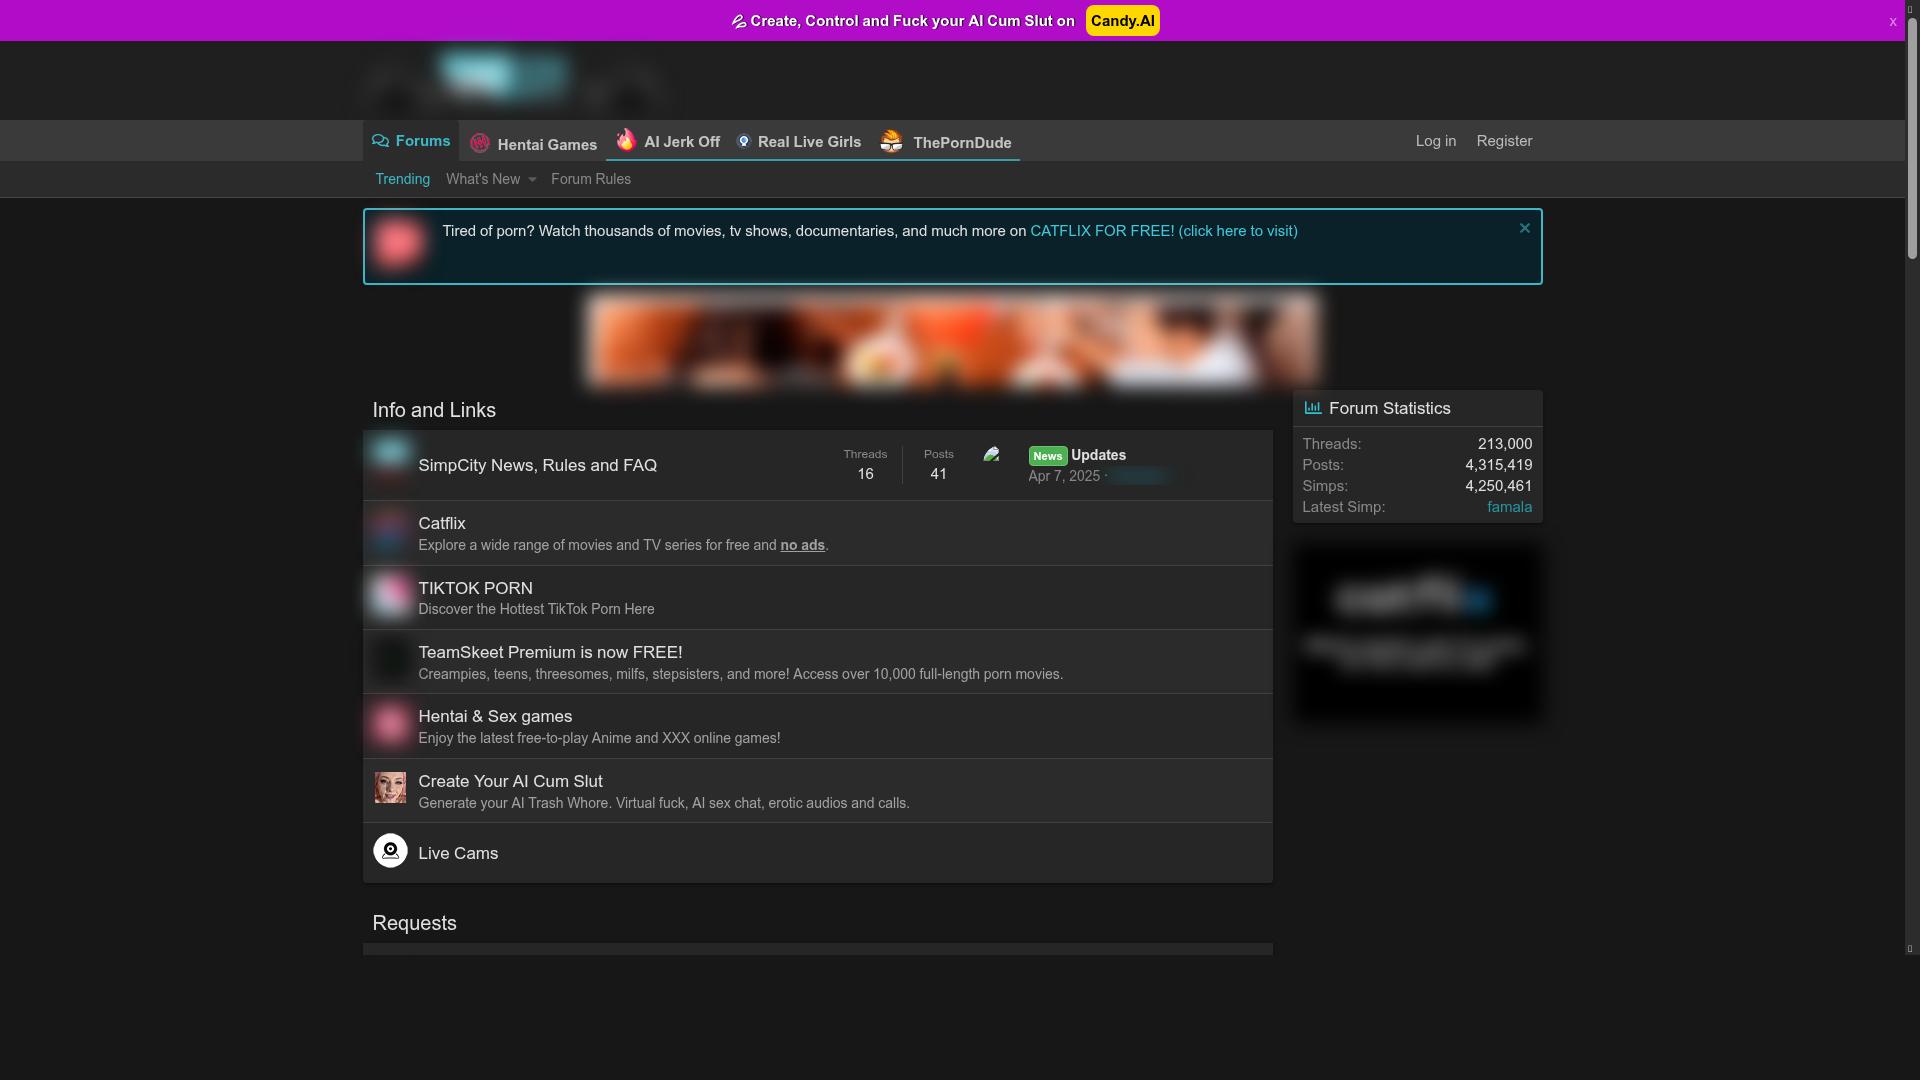Click the Log in link

tap(1435, 141)
